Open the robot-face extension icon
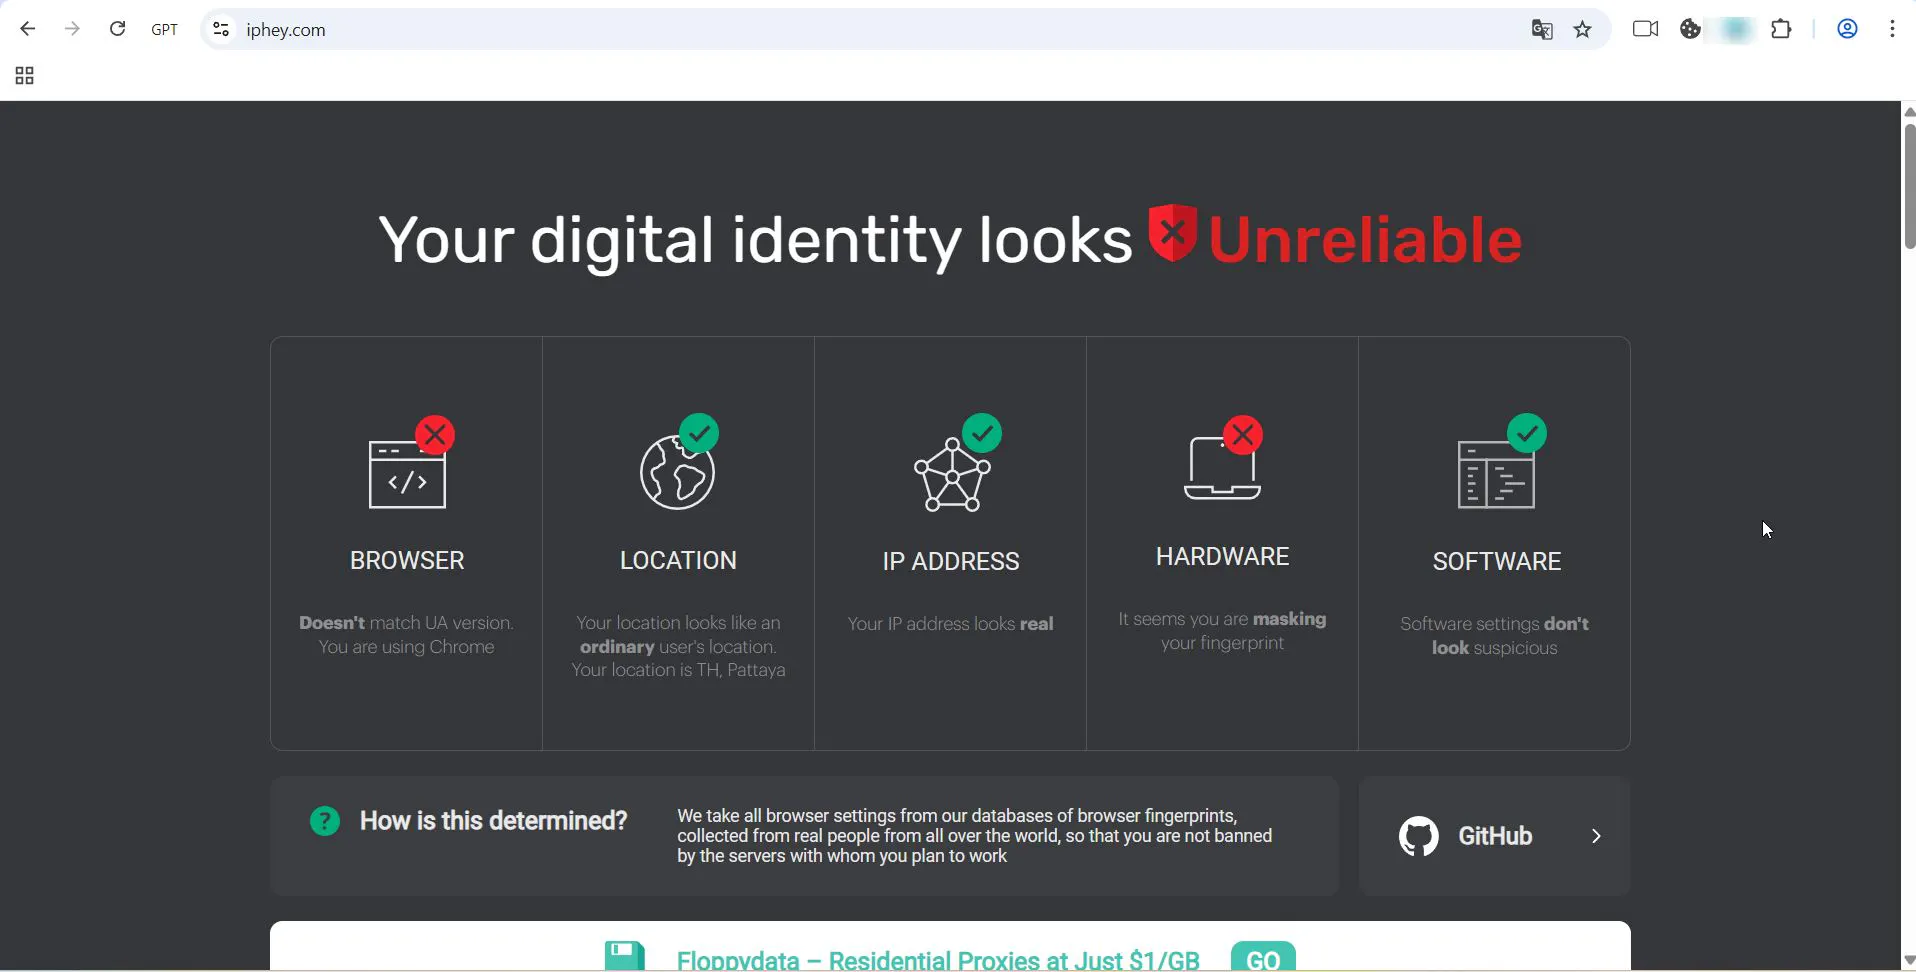This screenshot has width=1916, height=972. point(1691,30)
